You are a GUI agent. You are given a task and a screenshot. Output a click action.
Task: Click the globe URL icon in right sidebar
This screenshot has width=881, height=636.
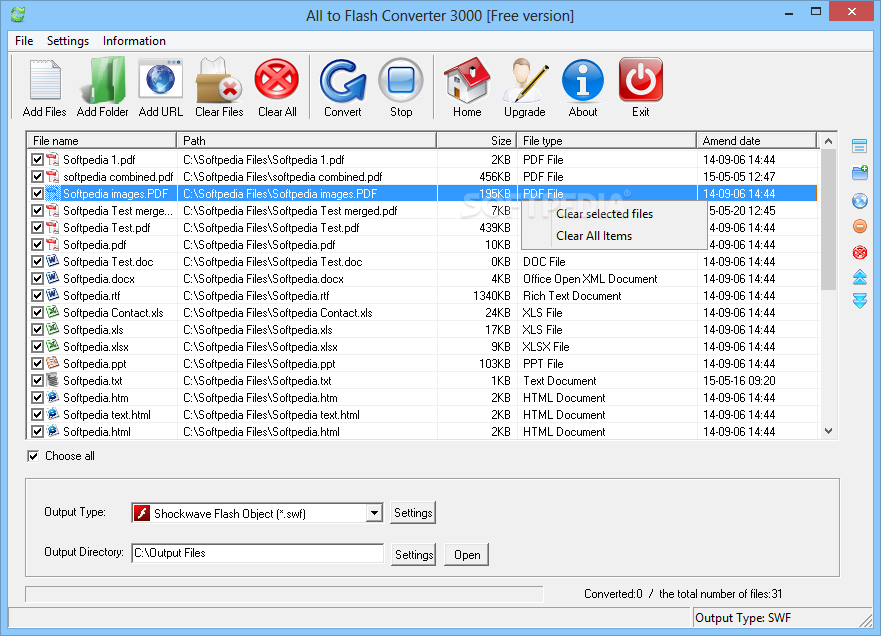point(860,201)
